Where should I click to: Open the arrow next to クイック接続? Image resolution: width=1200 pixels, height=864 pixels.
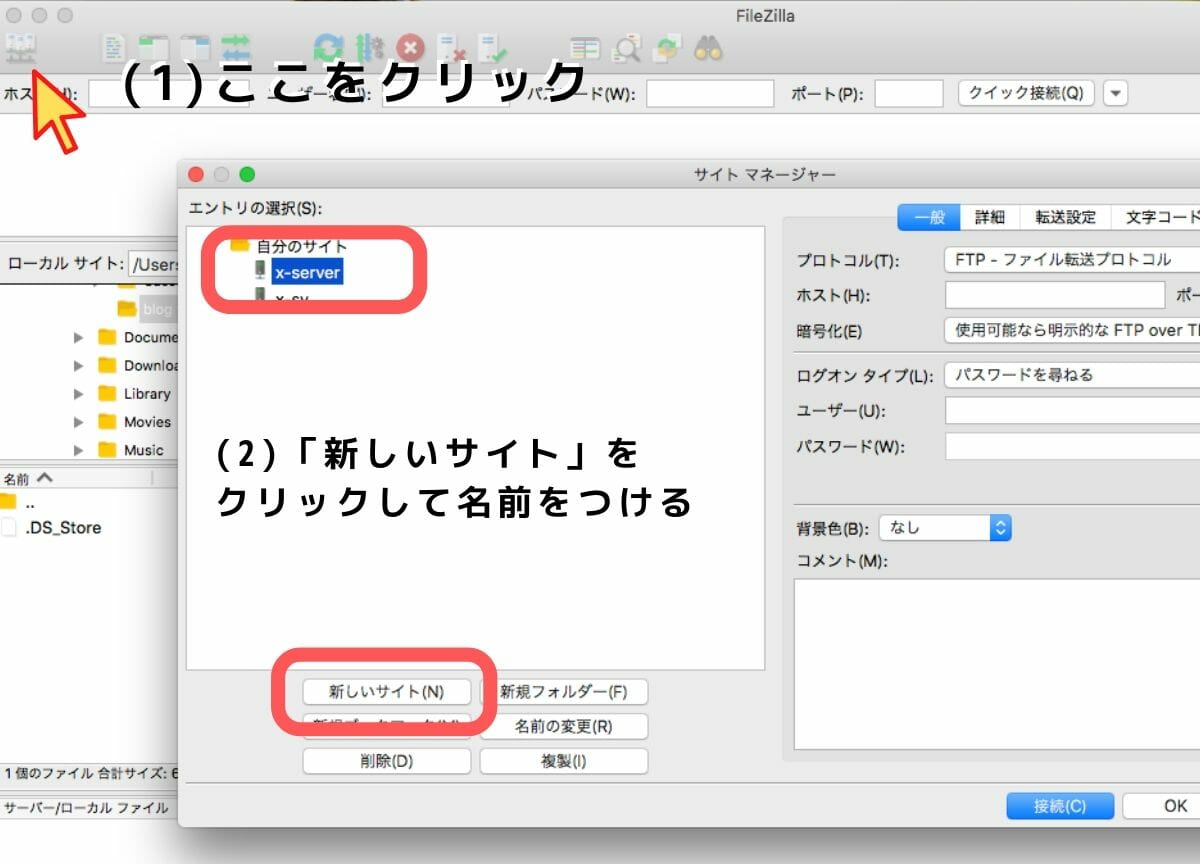[1116, 94]
